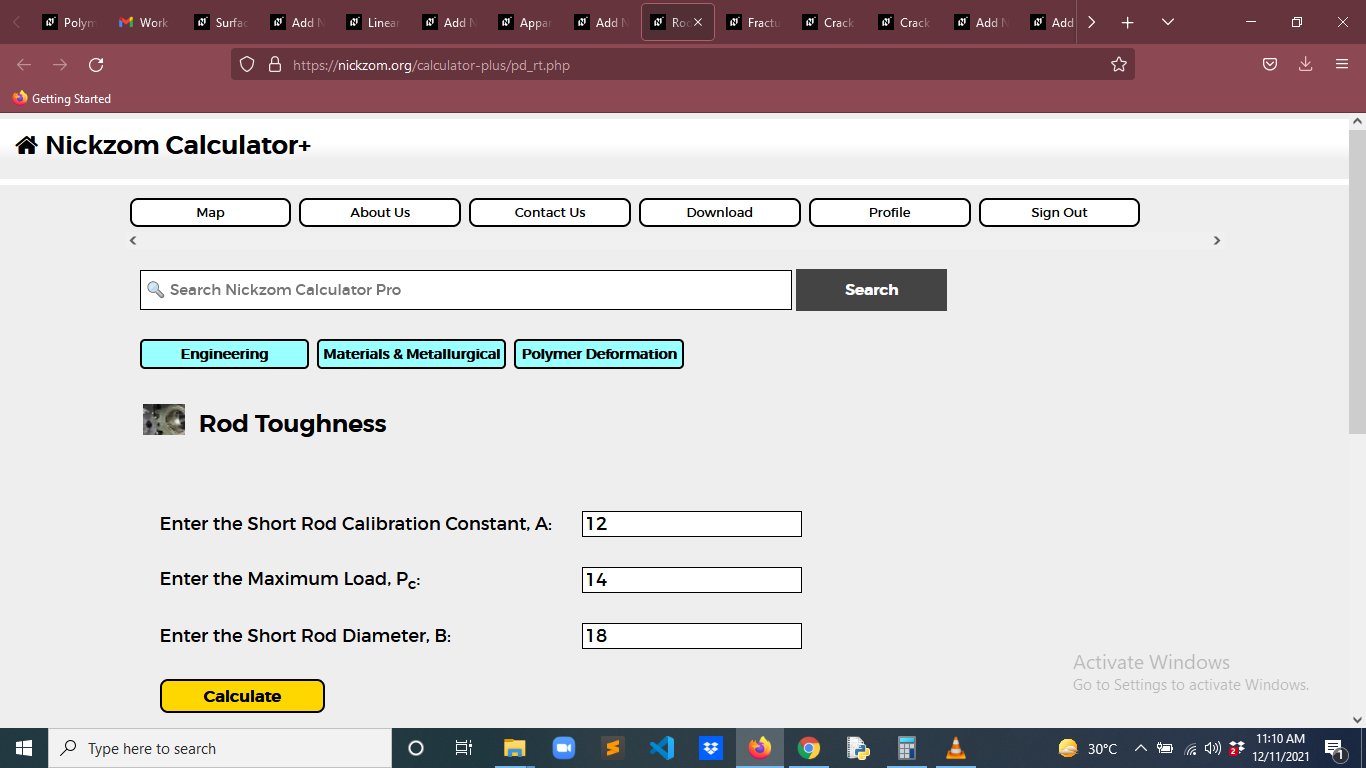Click the scrollbar down arrow
Image resolution: width=1366 pixels, height=768 pixels.
(x=1357, y=719)
